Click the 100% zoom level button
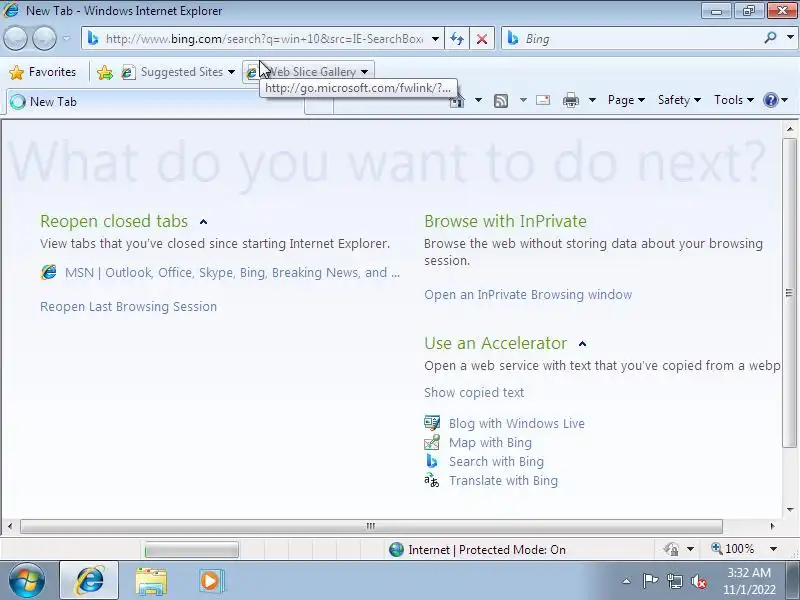Screen dimensions: 800x600 733,549
